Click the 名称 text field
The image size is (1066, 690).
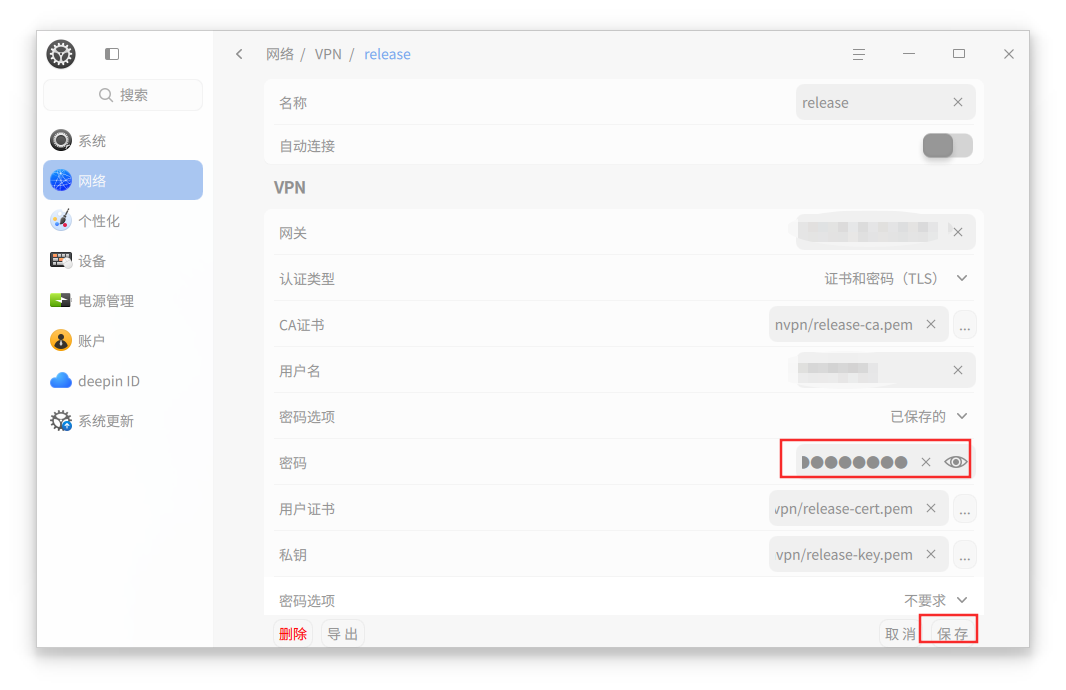tap(885, 102)
